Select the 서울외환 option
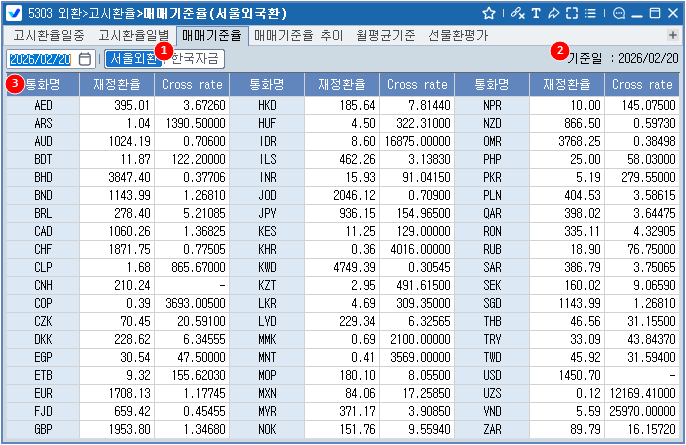Screen dimensions: 686x445 coord(131,58)
